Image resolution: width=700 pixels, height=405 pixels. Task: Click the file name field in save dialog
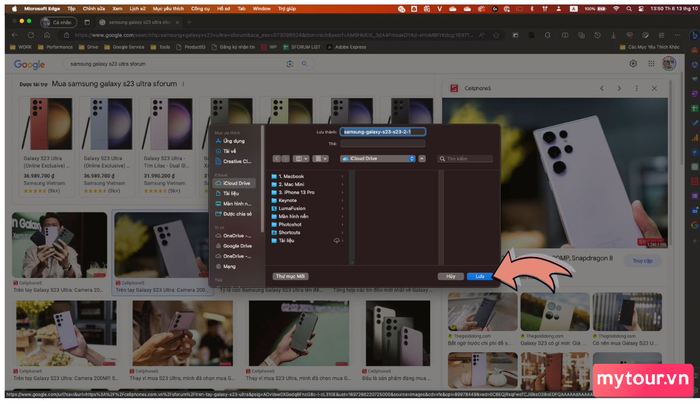pos(383,132)
